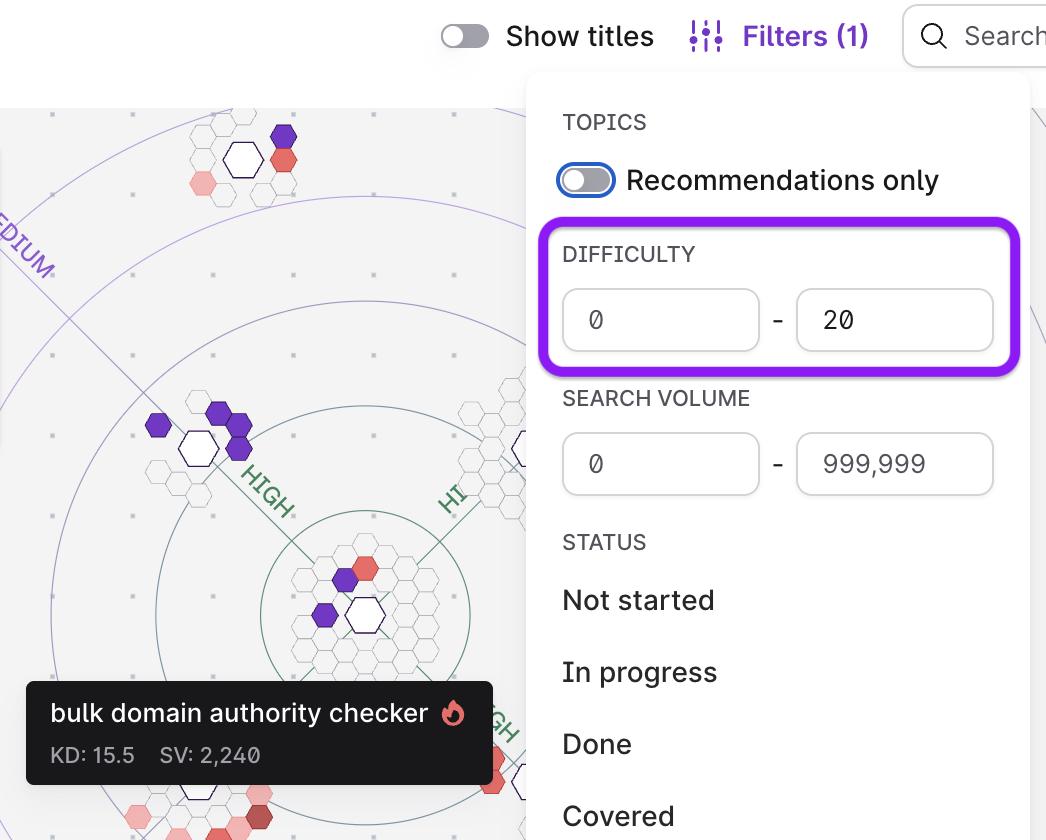
Task: Click the Search box at top right
Action: pyautogui.click(x=990, y=37)
